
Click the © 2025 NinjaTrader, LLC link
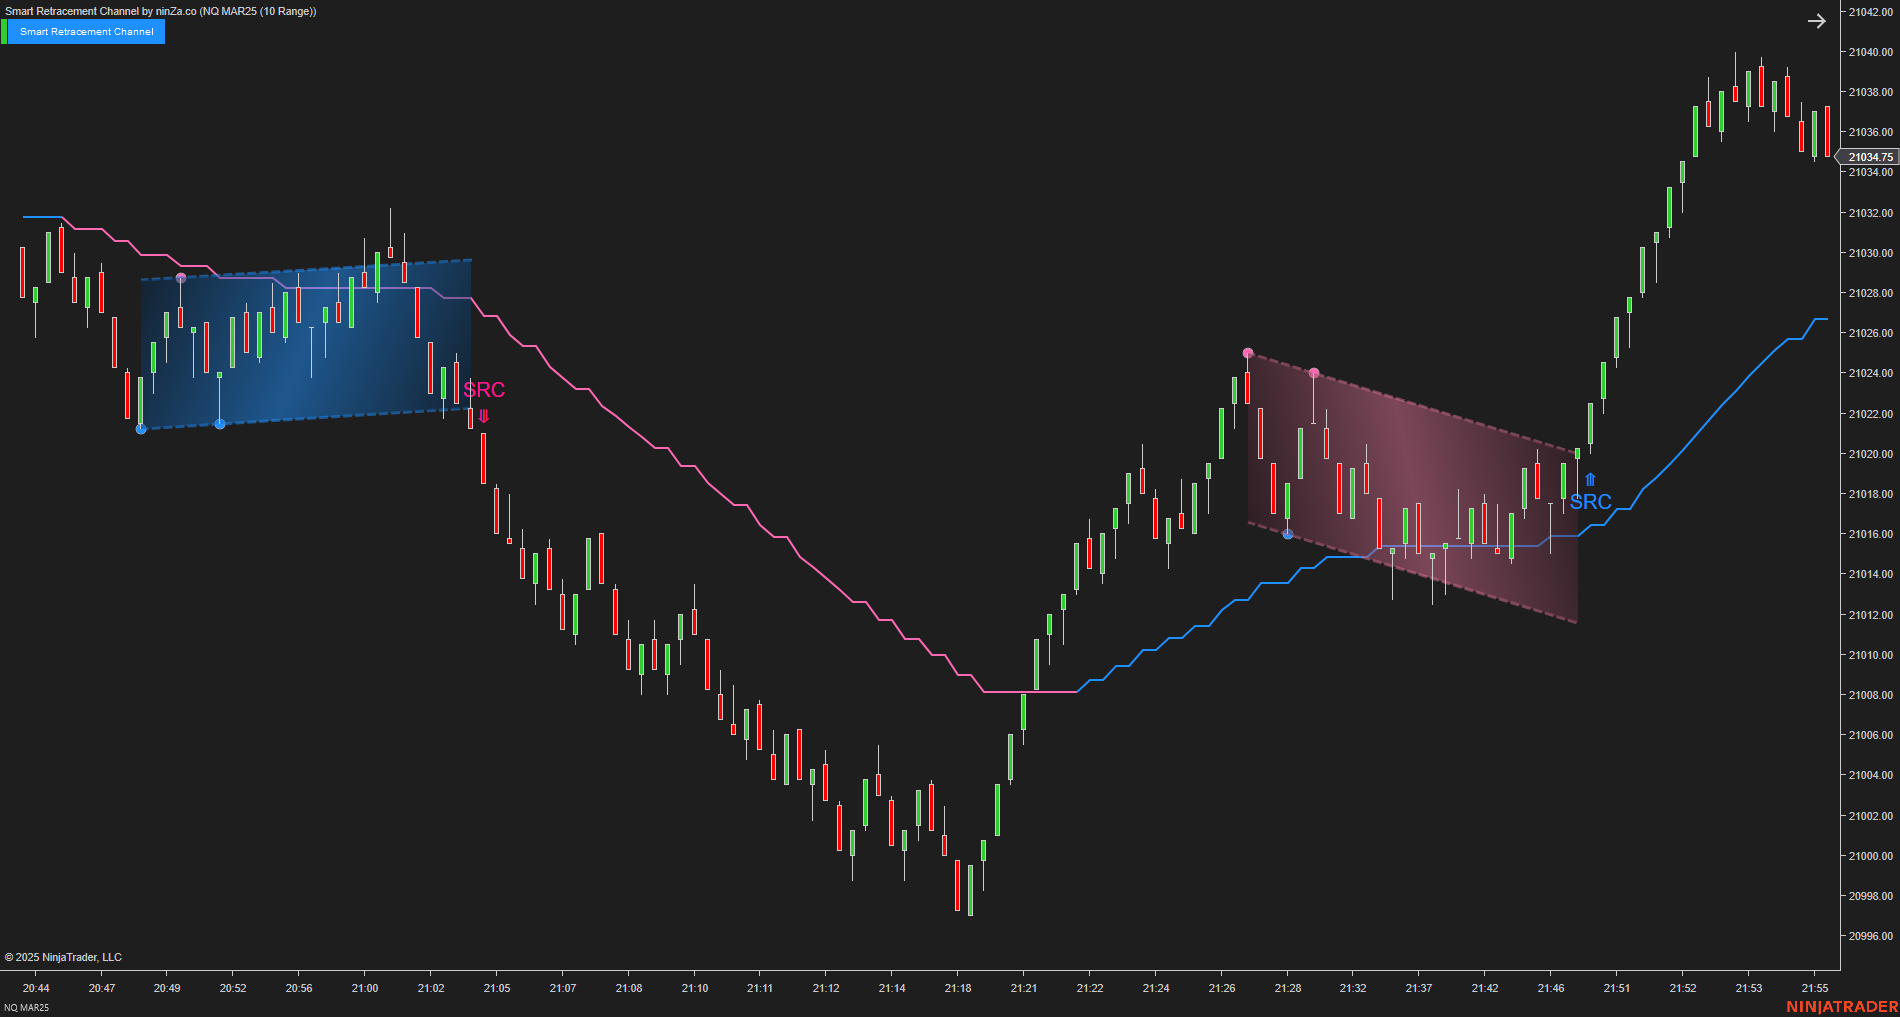[x=63, y=957]
